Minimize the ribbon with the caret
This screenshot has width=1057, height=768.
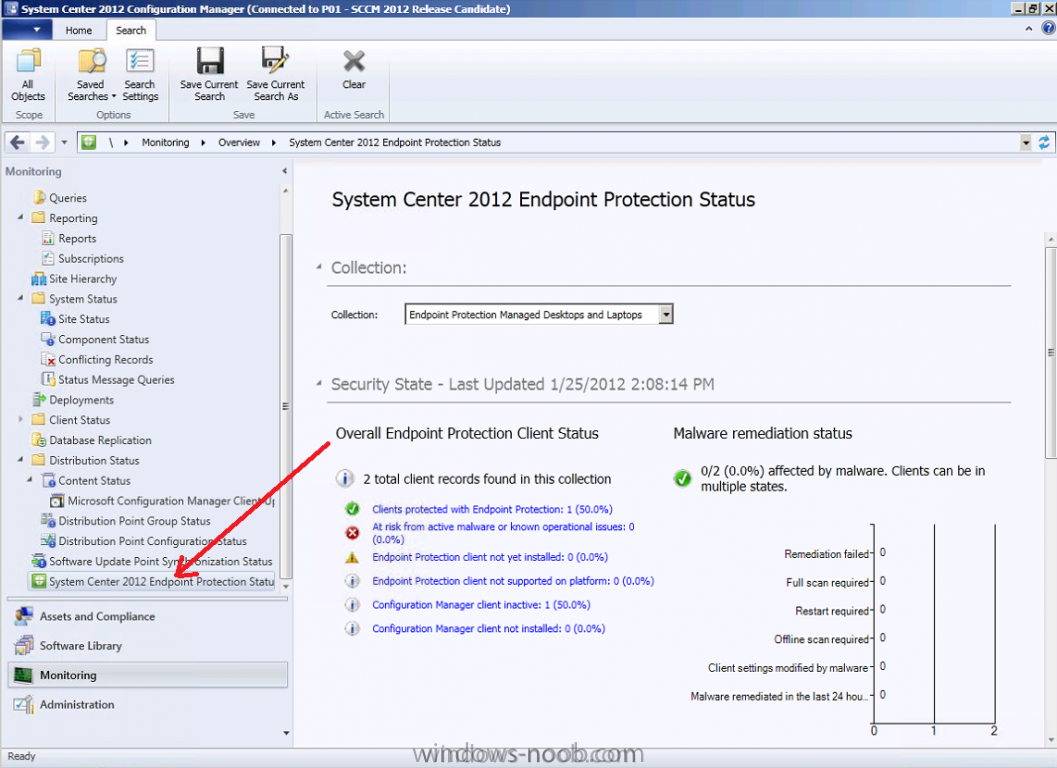point(1029,28)
